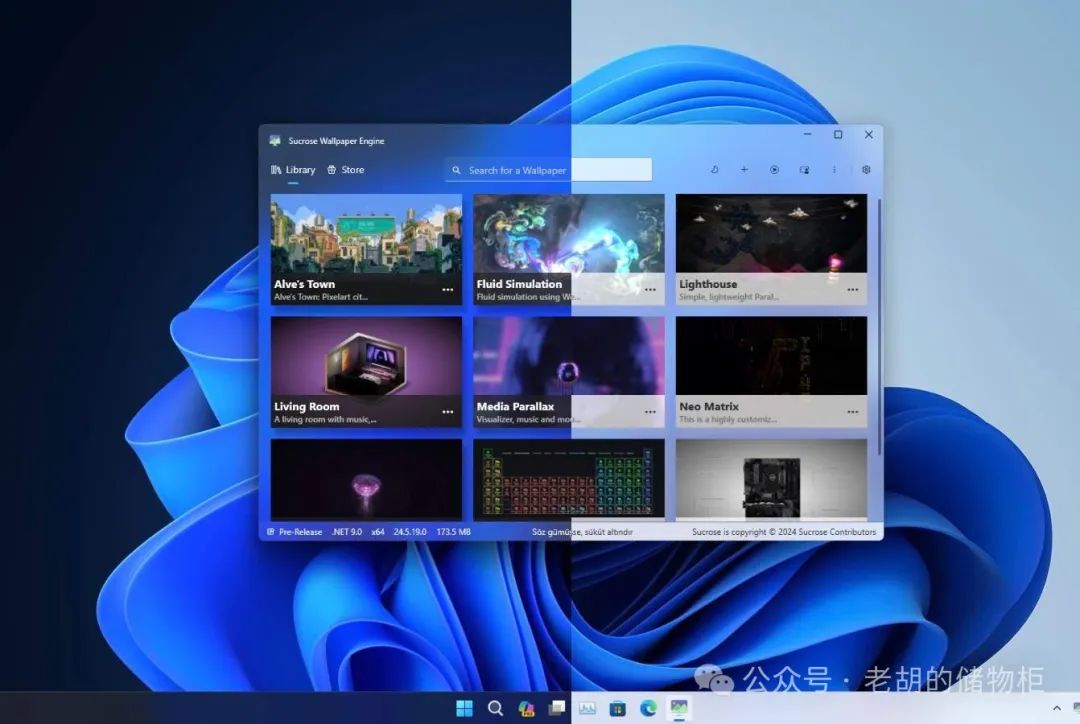The width and height of the screenshot is (1080, 724).
Task: Open the Neo Matrix more options
Action: (853, 412)
